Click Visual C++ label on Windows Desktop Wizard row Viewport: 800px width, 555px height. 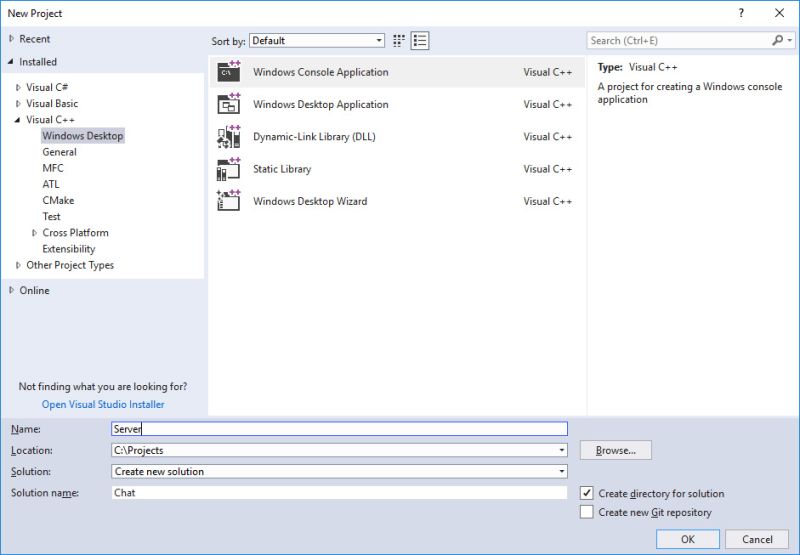[x=547, y=201]
